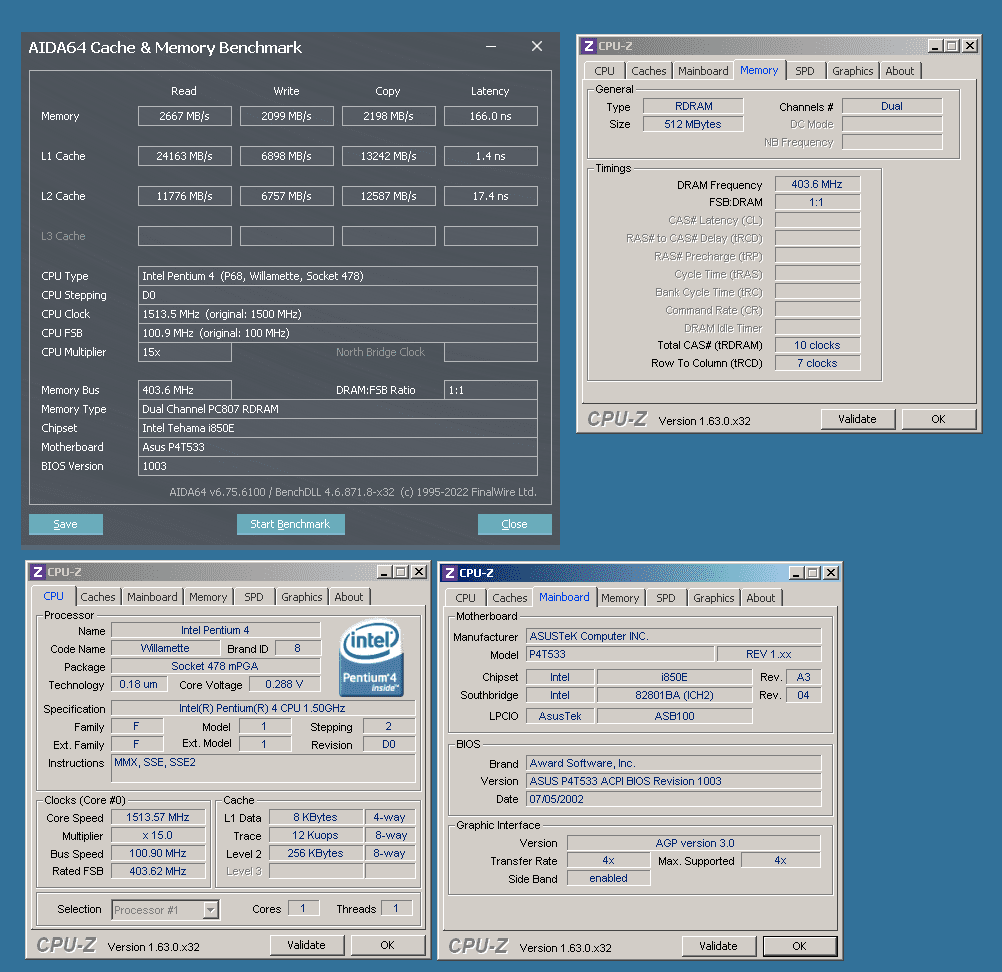Viewport: 1002px width, 972px height.
Task: Click the BIOS Date value '07/05/2002'
Action: 674,799
